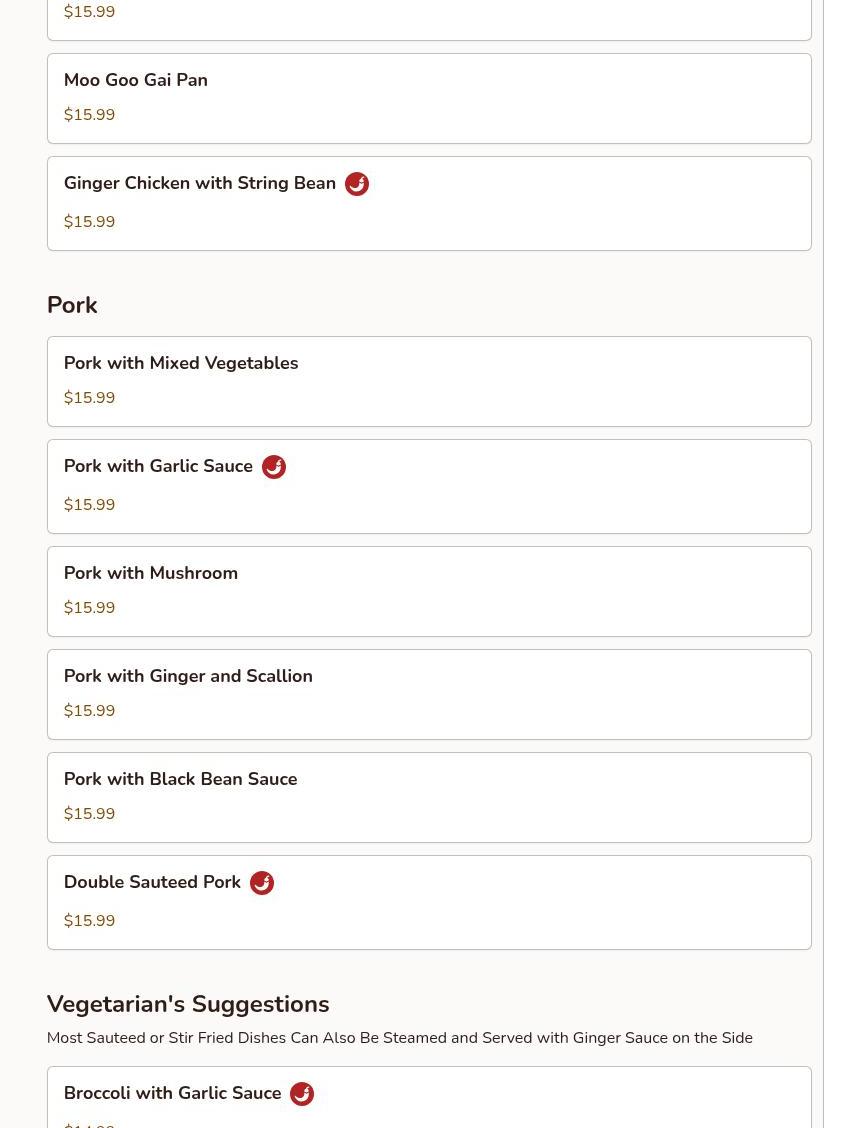Click the $15.99 price under Moo Goo Gai Pan
This screenshot has height=1128, width=844.
point(89,115)
